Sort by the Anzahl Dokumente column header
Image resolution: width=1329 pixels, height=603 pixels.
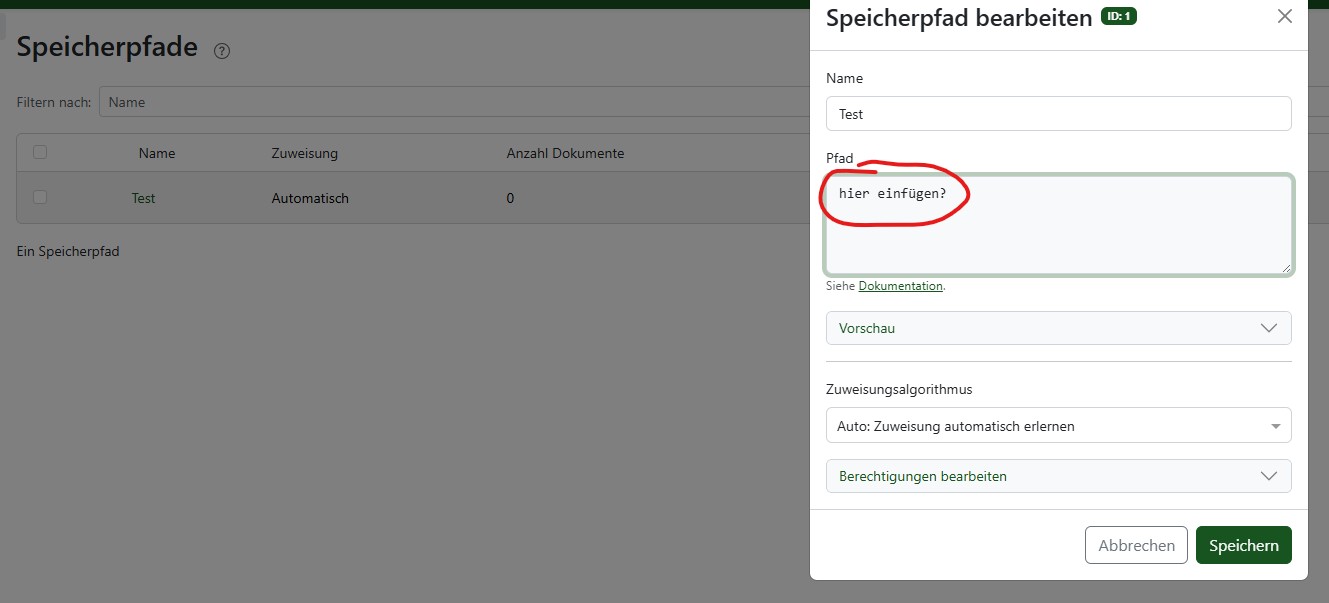(565, 153)
